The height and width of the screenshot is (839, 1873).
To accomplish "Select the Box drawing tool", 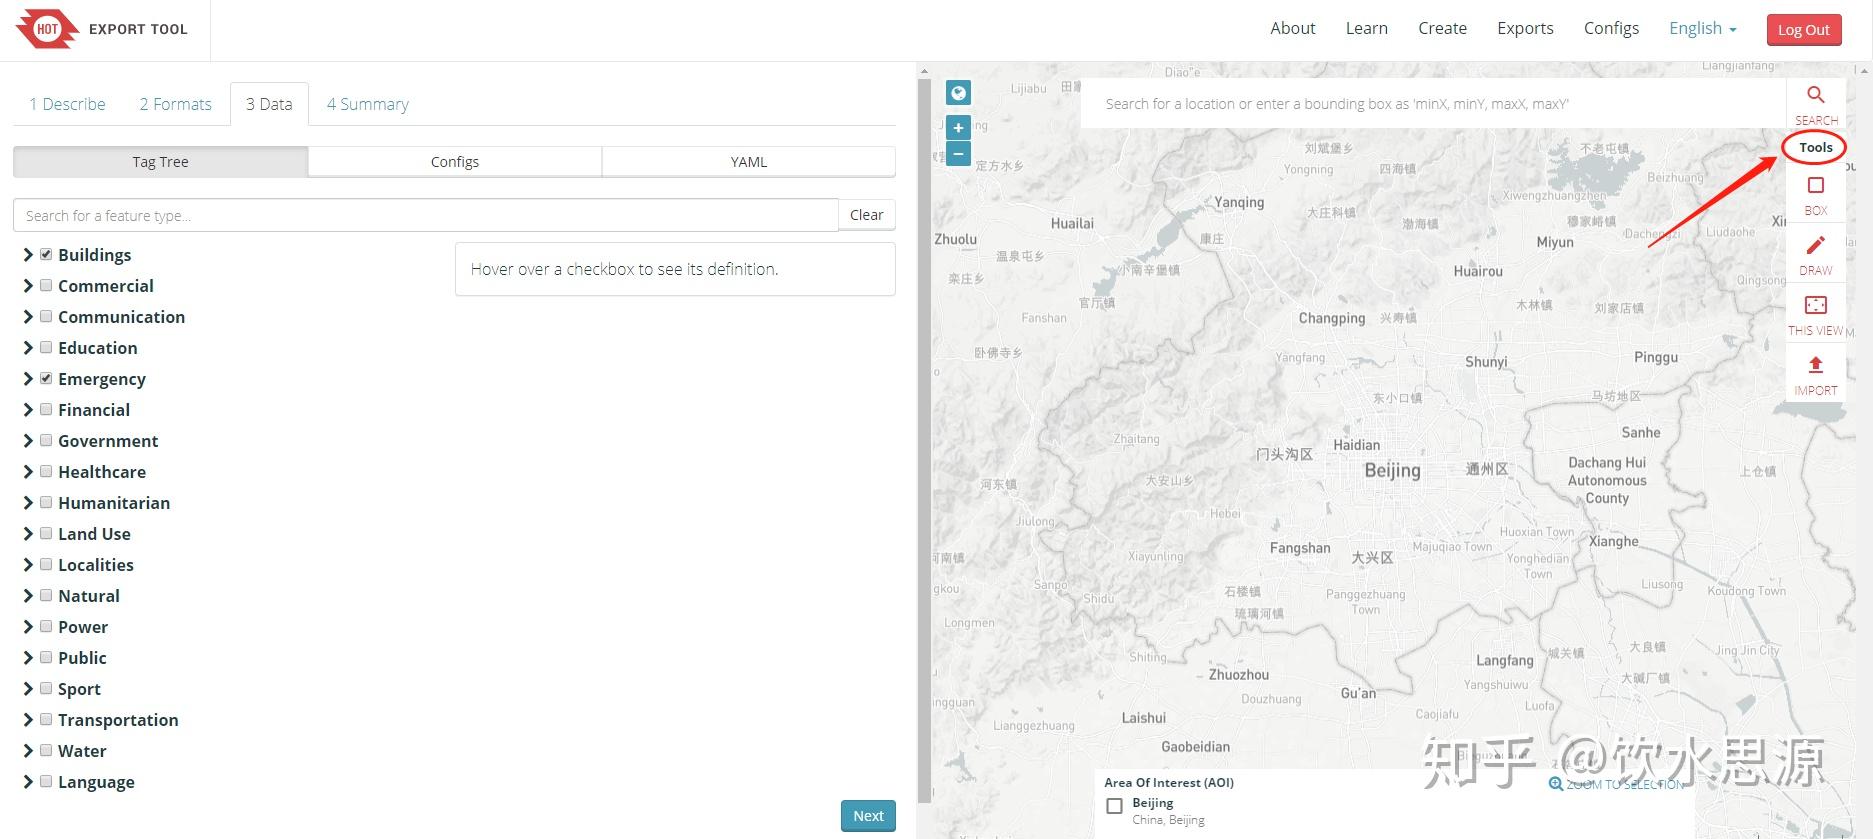I will coord(1815,186).
